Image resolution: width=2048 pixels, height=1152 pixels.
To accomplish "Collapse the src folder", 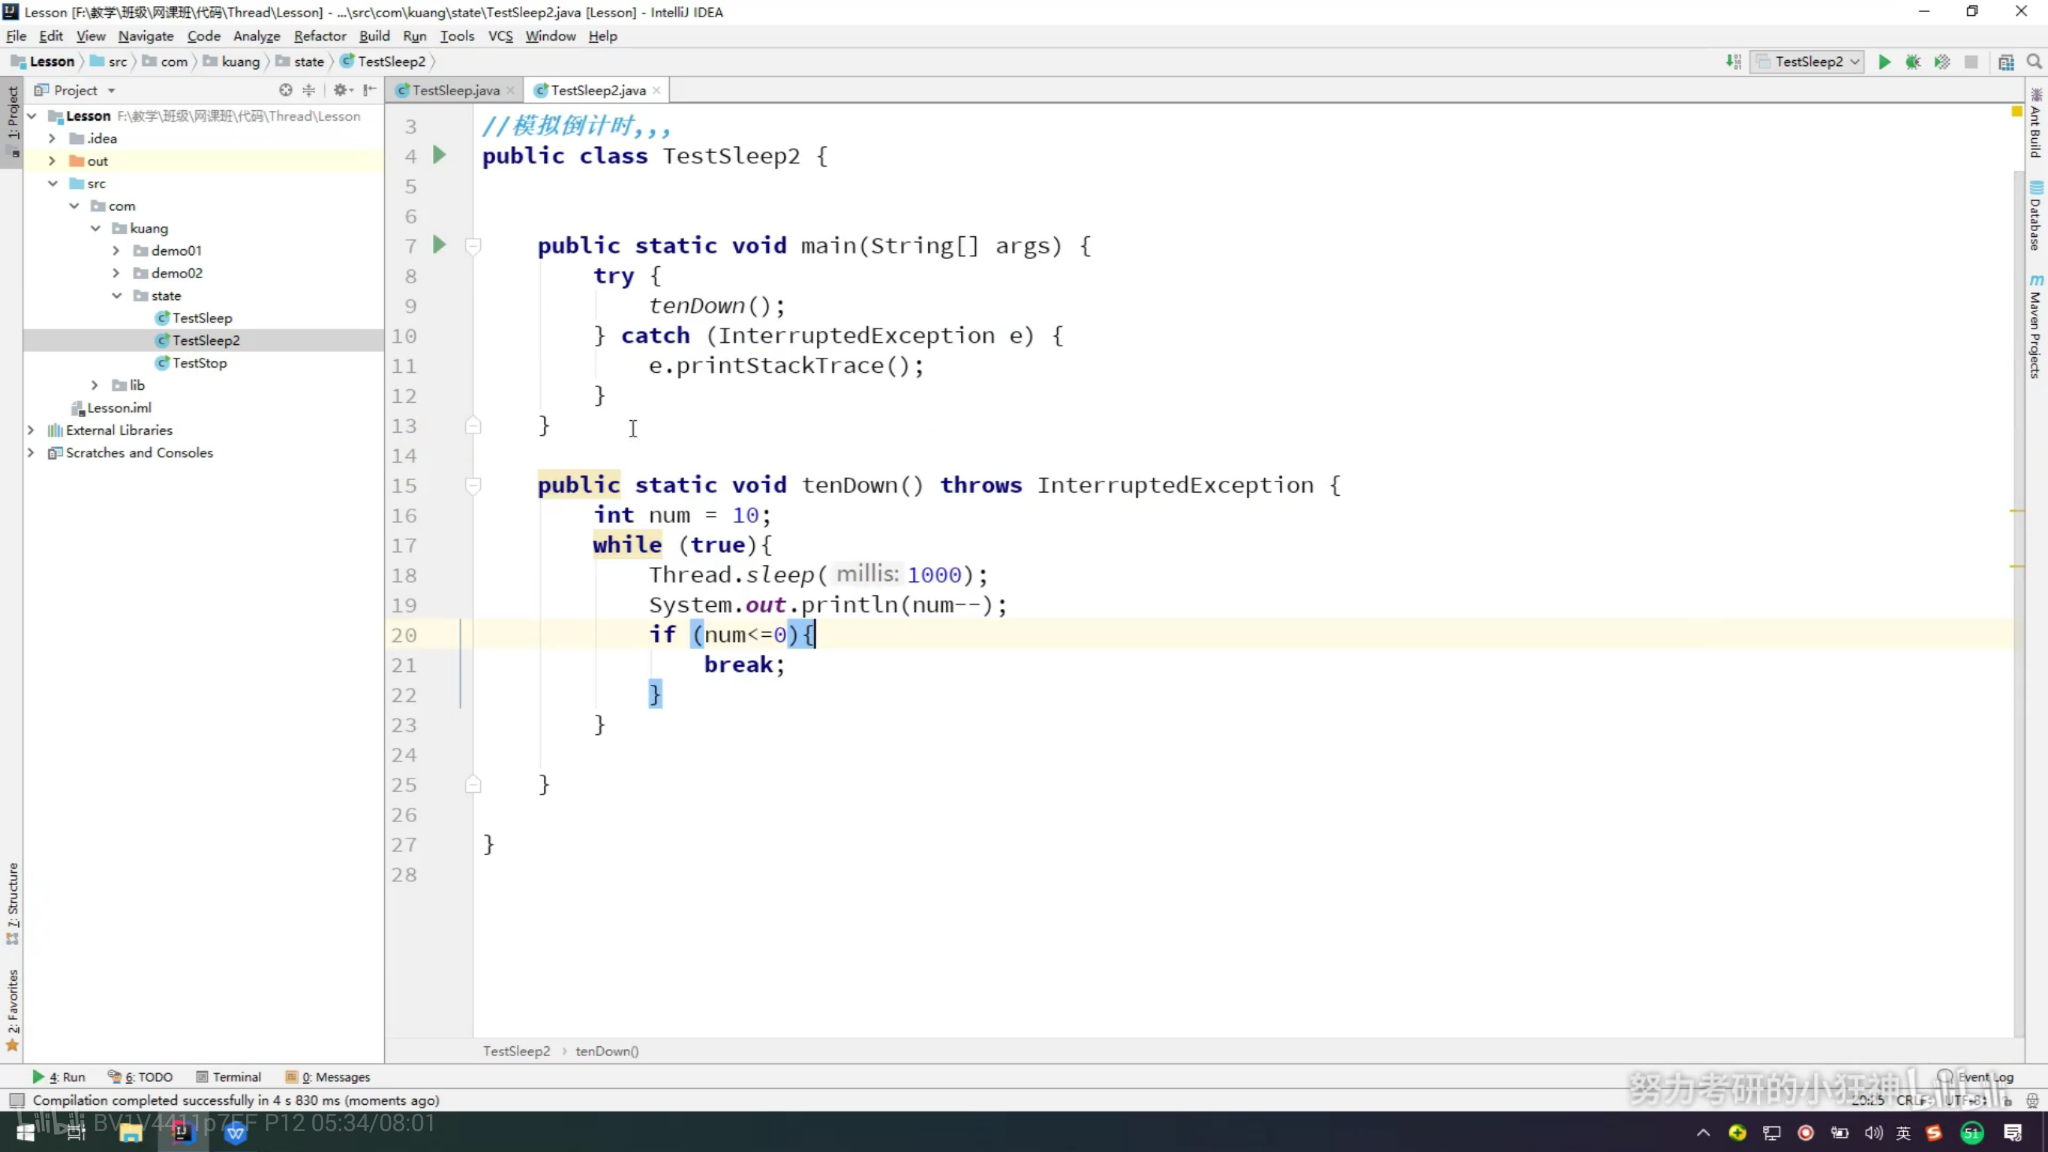I will pos(52,184).
